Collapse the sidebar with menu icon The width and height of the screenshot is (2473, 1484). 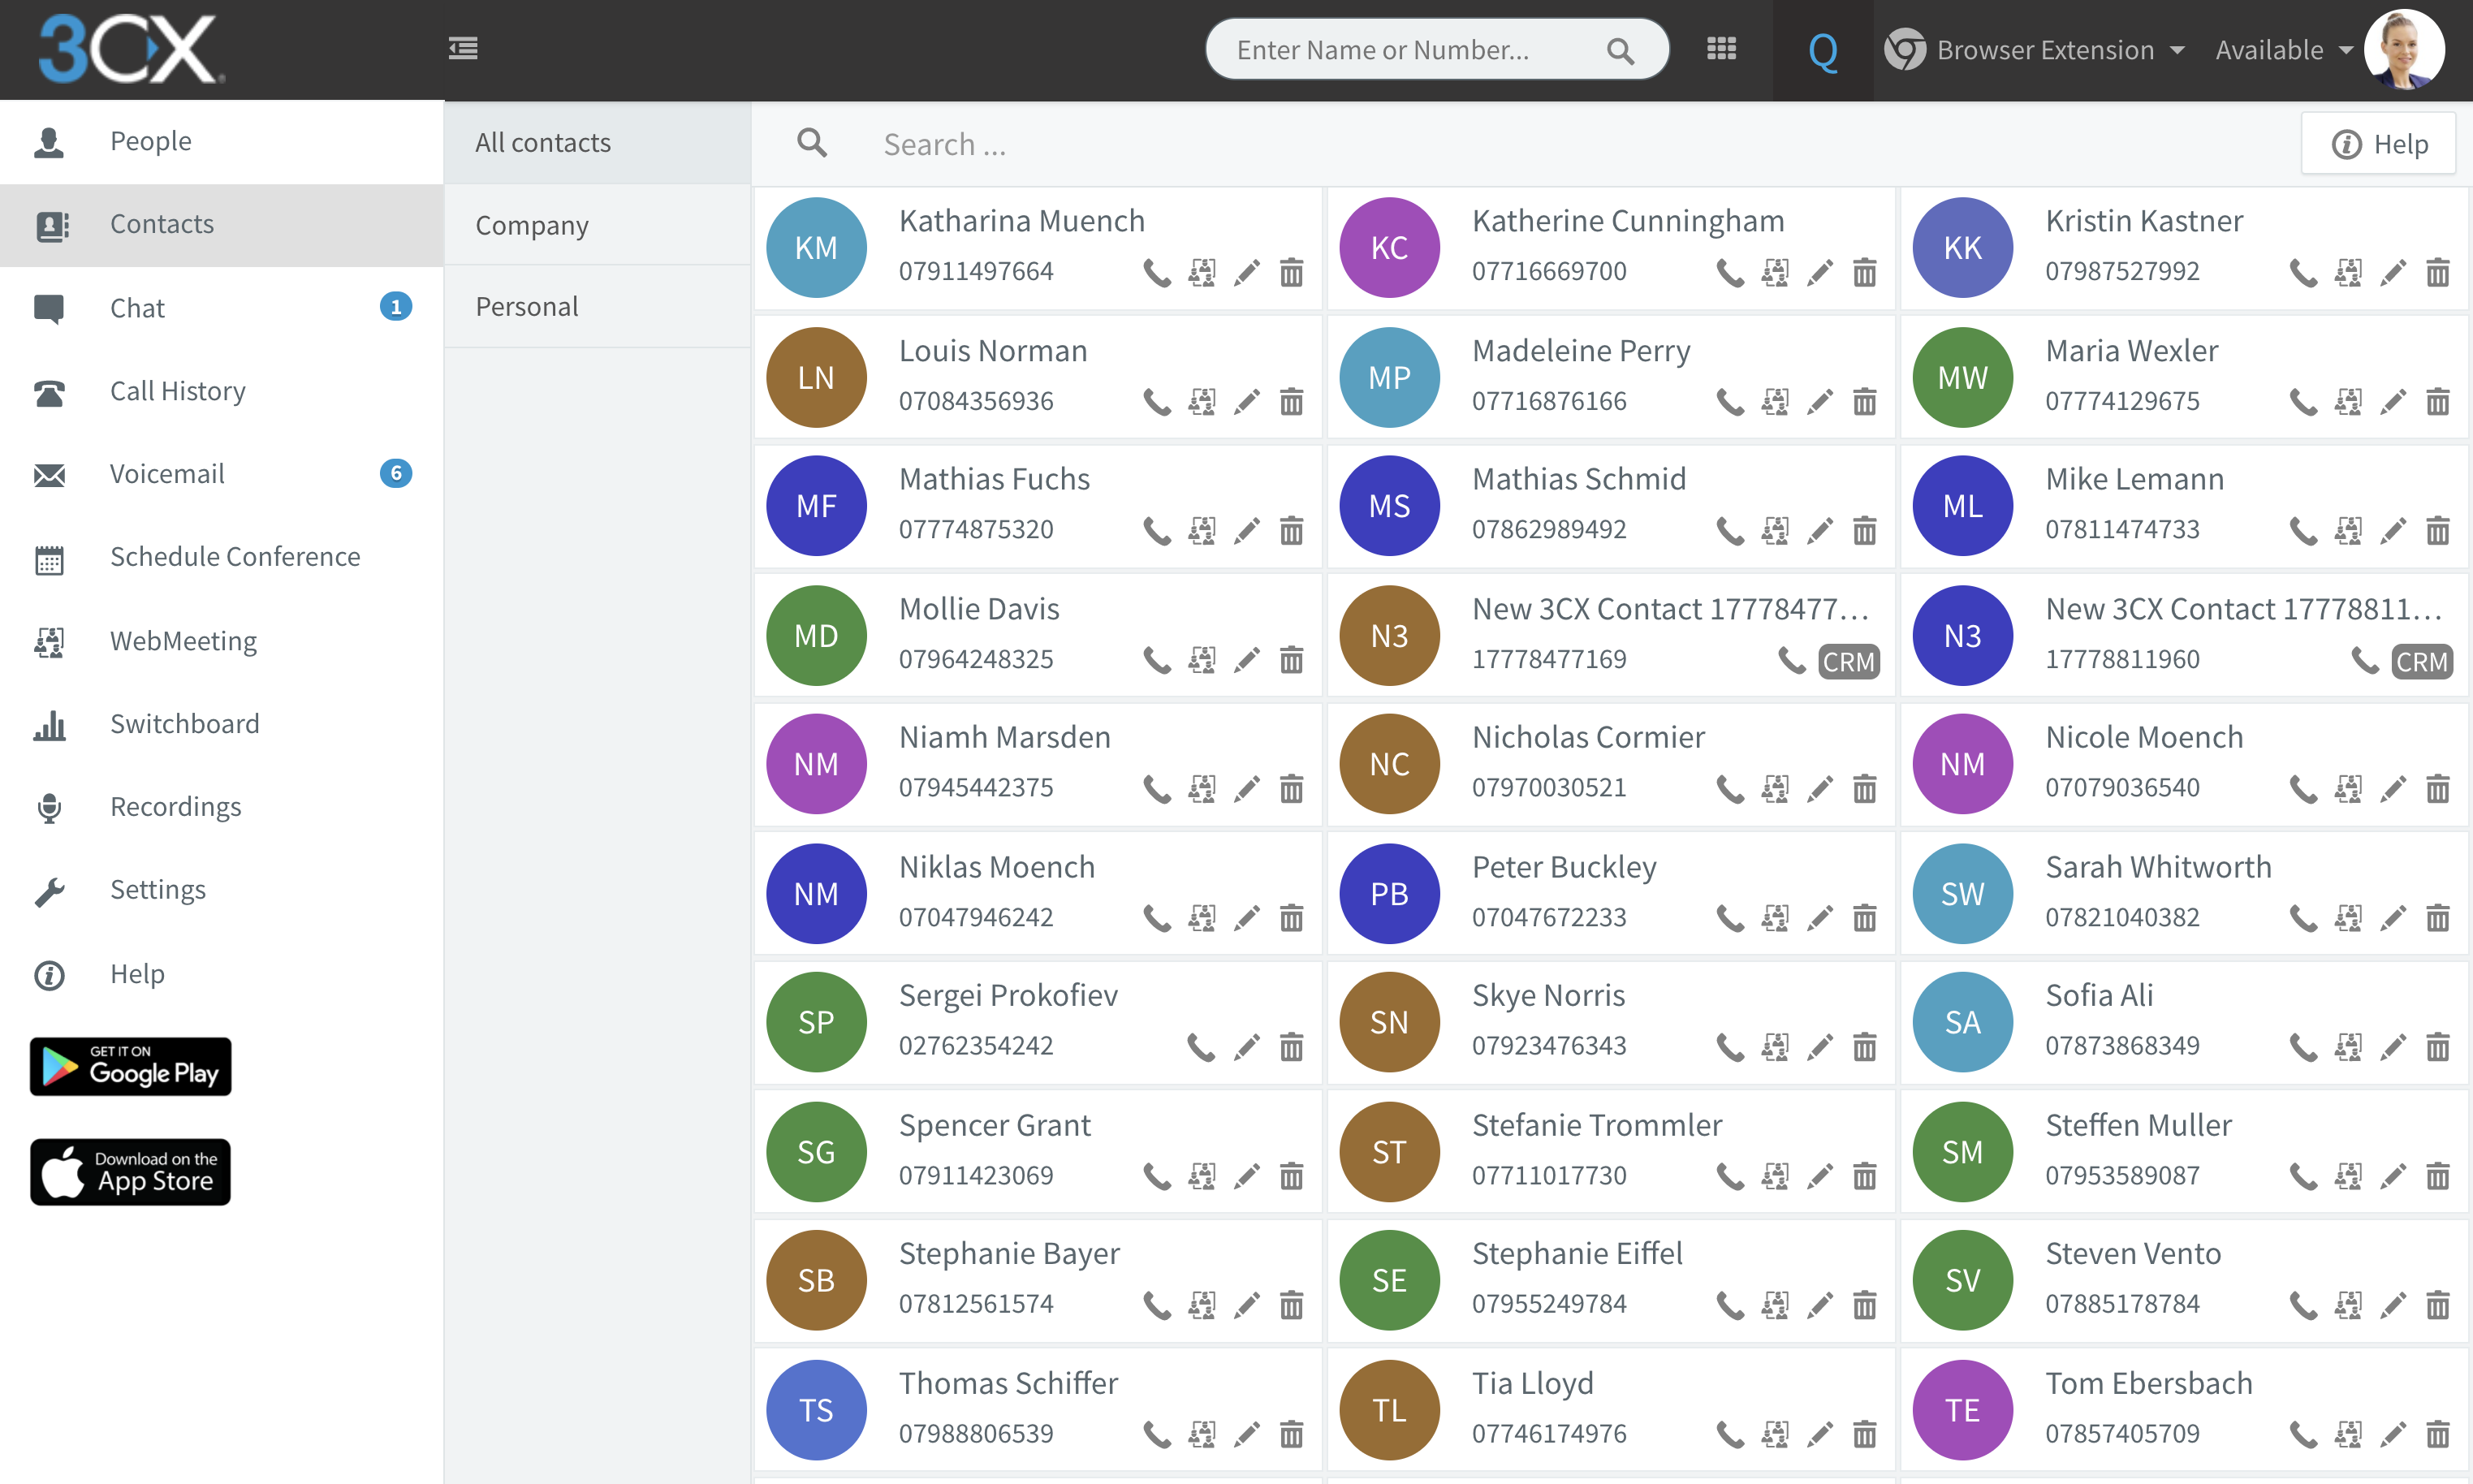tap(463, 49)
